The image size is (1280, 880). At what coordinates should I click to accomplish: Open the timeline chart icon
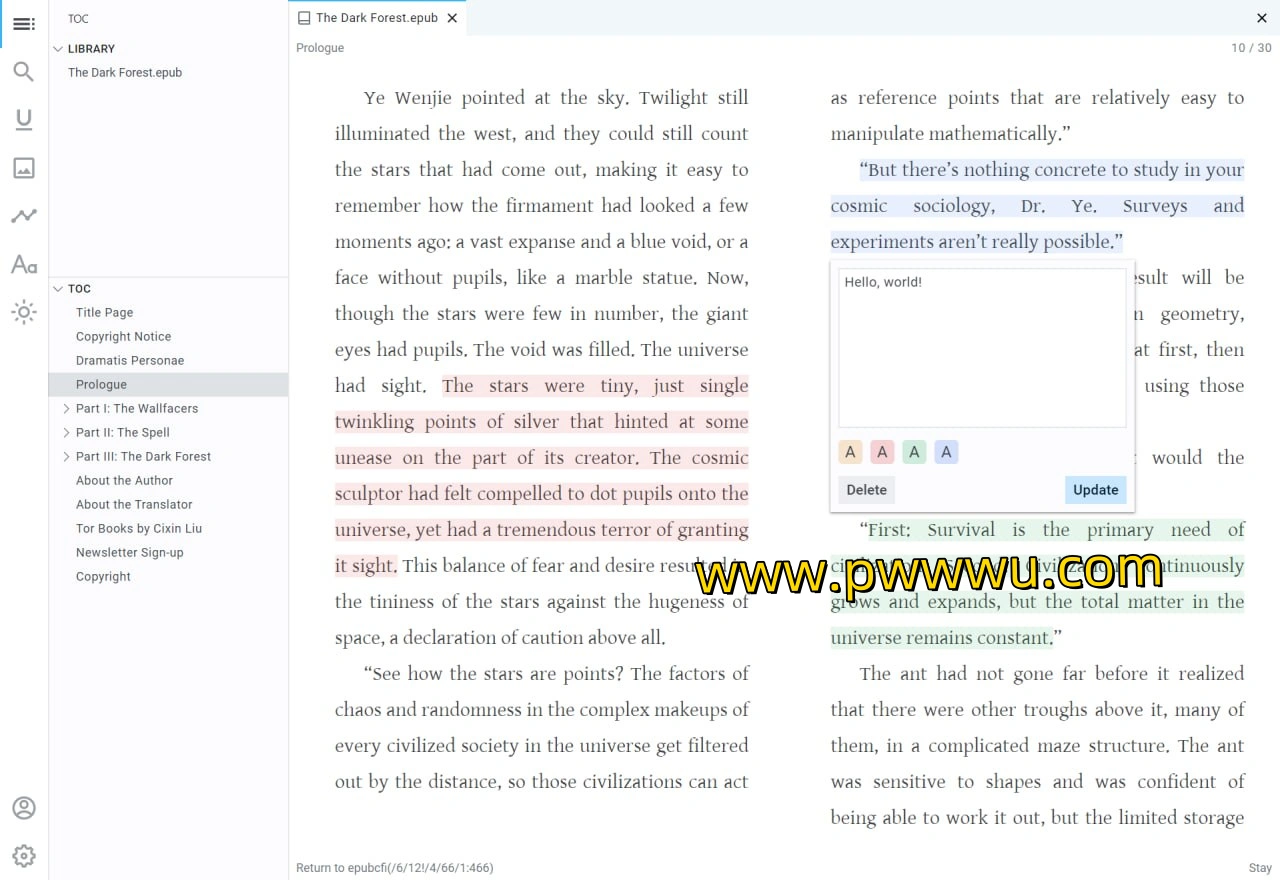tap(24, 216)
